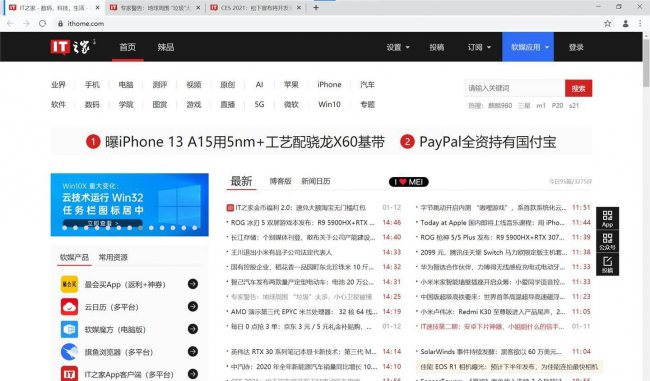Close the 专家警告 browser tab
The height and width of the screenshot is (381, 650).
(x=198, y=7)
